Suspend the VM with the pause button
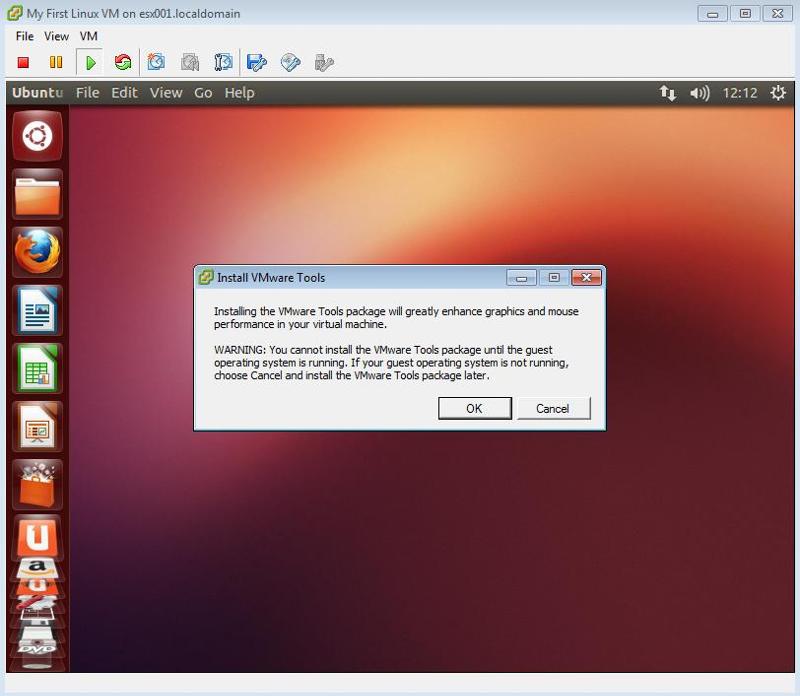800x696 pixels. click(56, 62)
